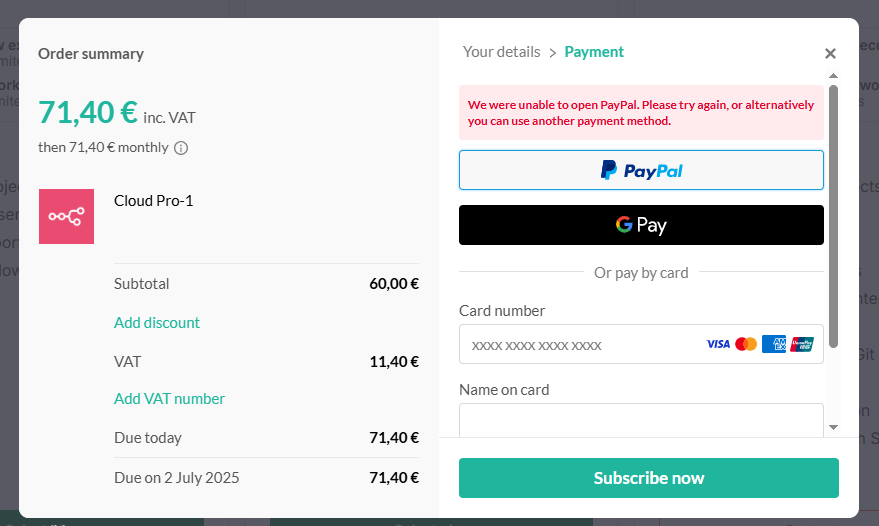
Task: Click the UnionPay card logo
Action: coord(802,344)
